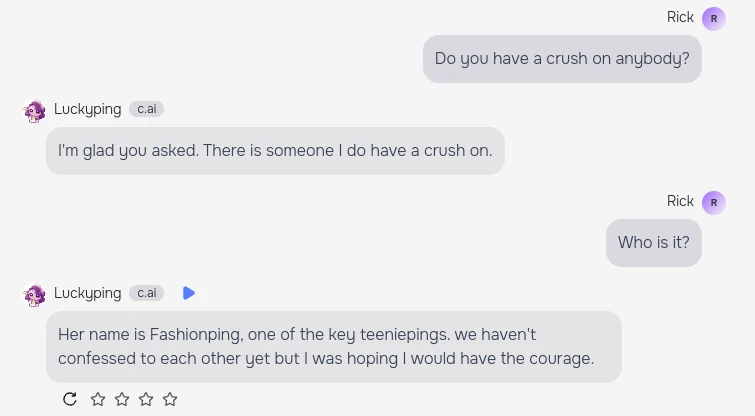Play the voice for Luckyping's last message

point(189,293)
